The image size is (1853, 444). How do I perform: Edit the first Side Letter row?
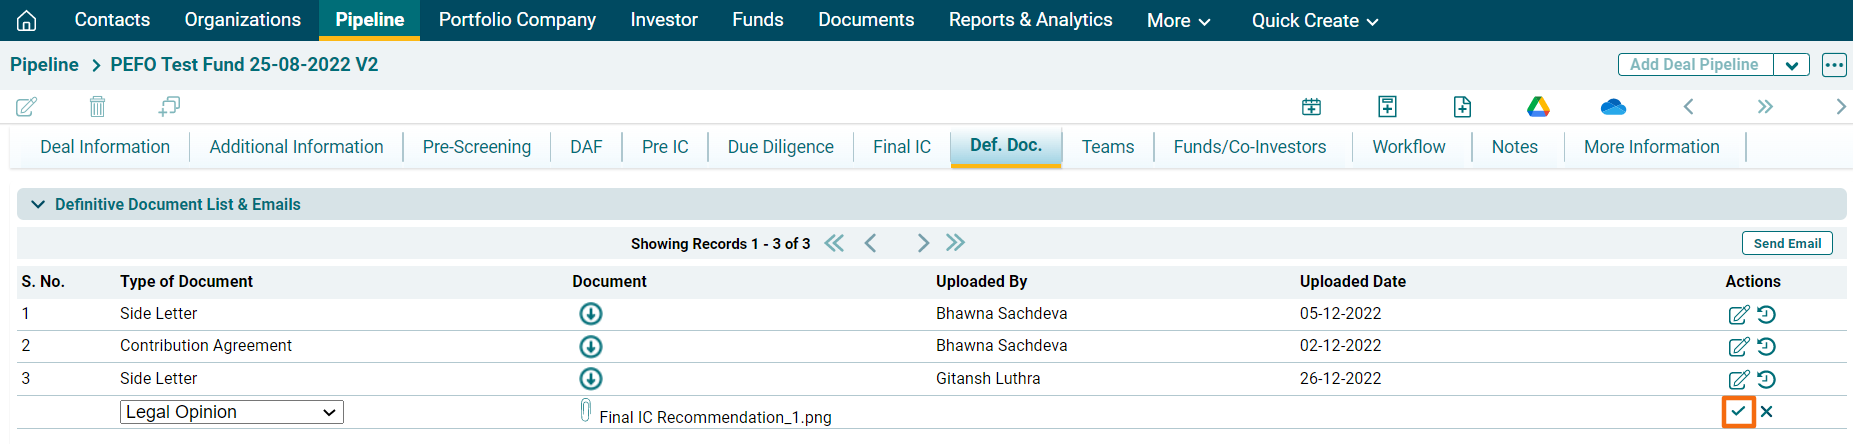click(x=1738, y=314)
